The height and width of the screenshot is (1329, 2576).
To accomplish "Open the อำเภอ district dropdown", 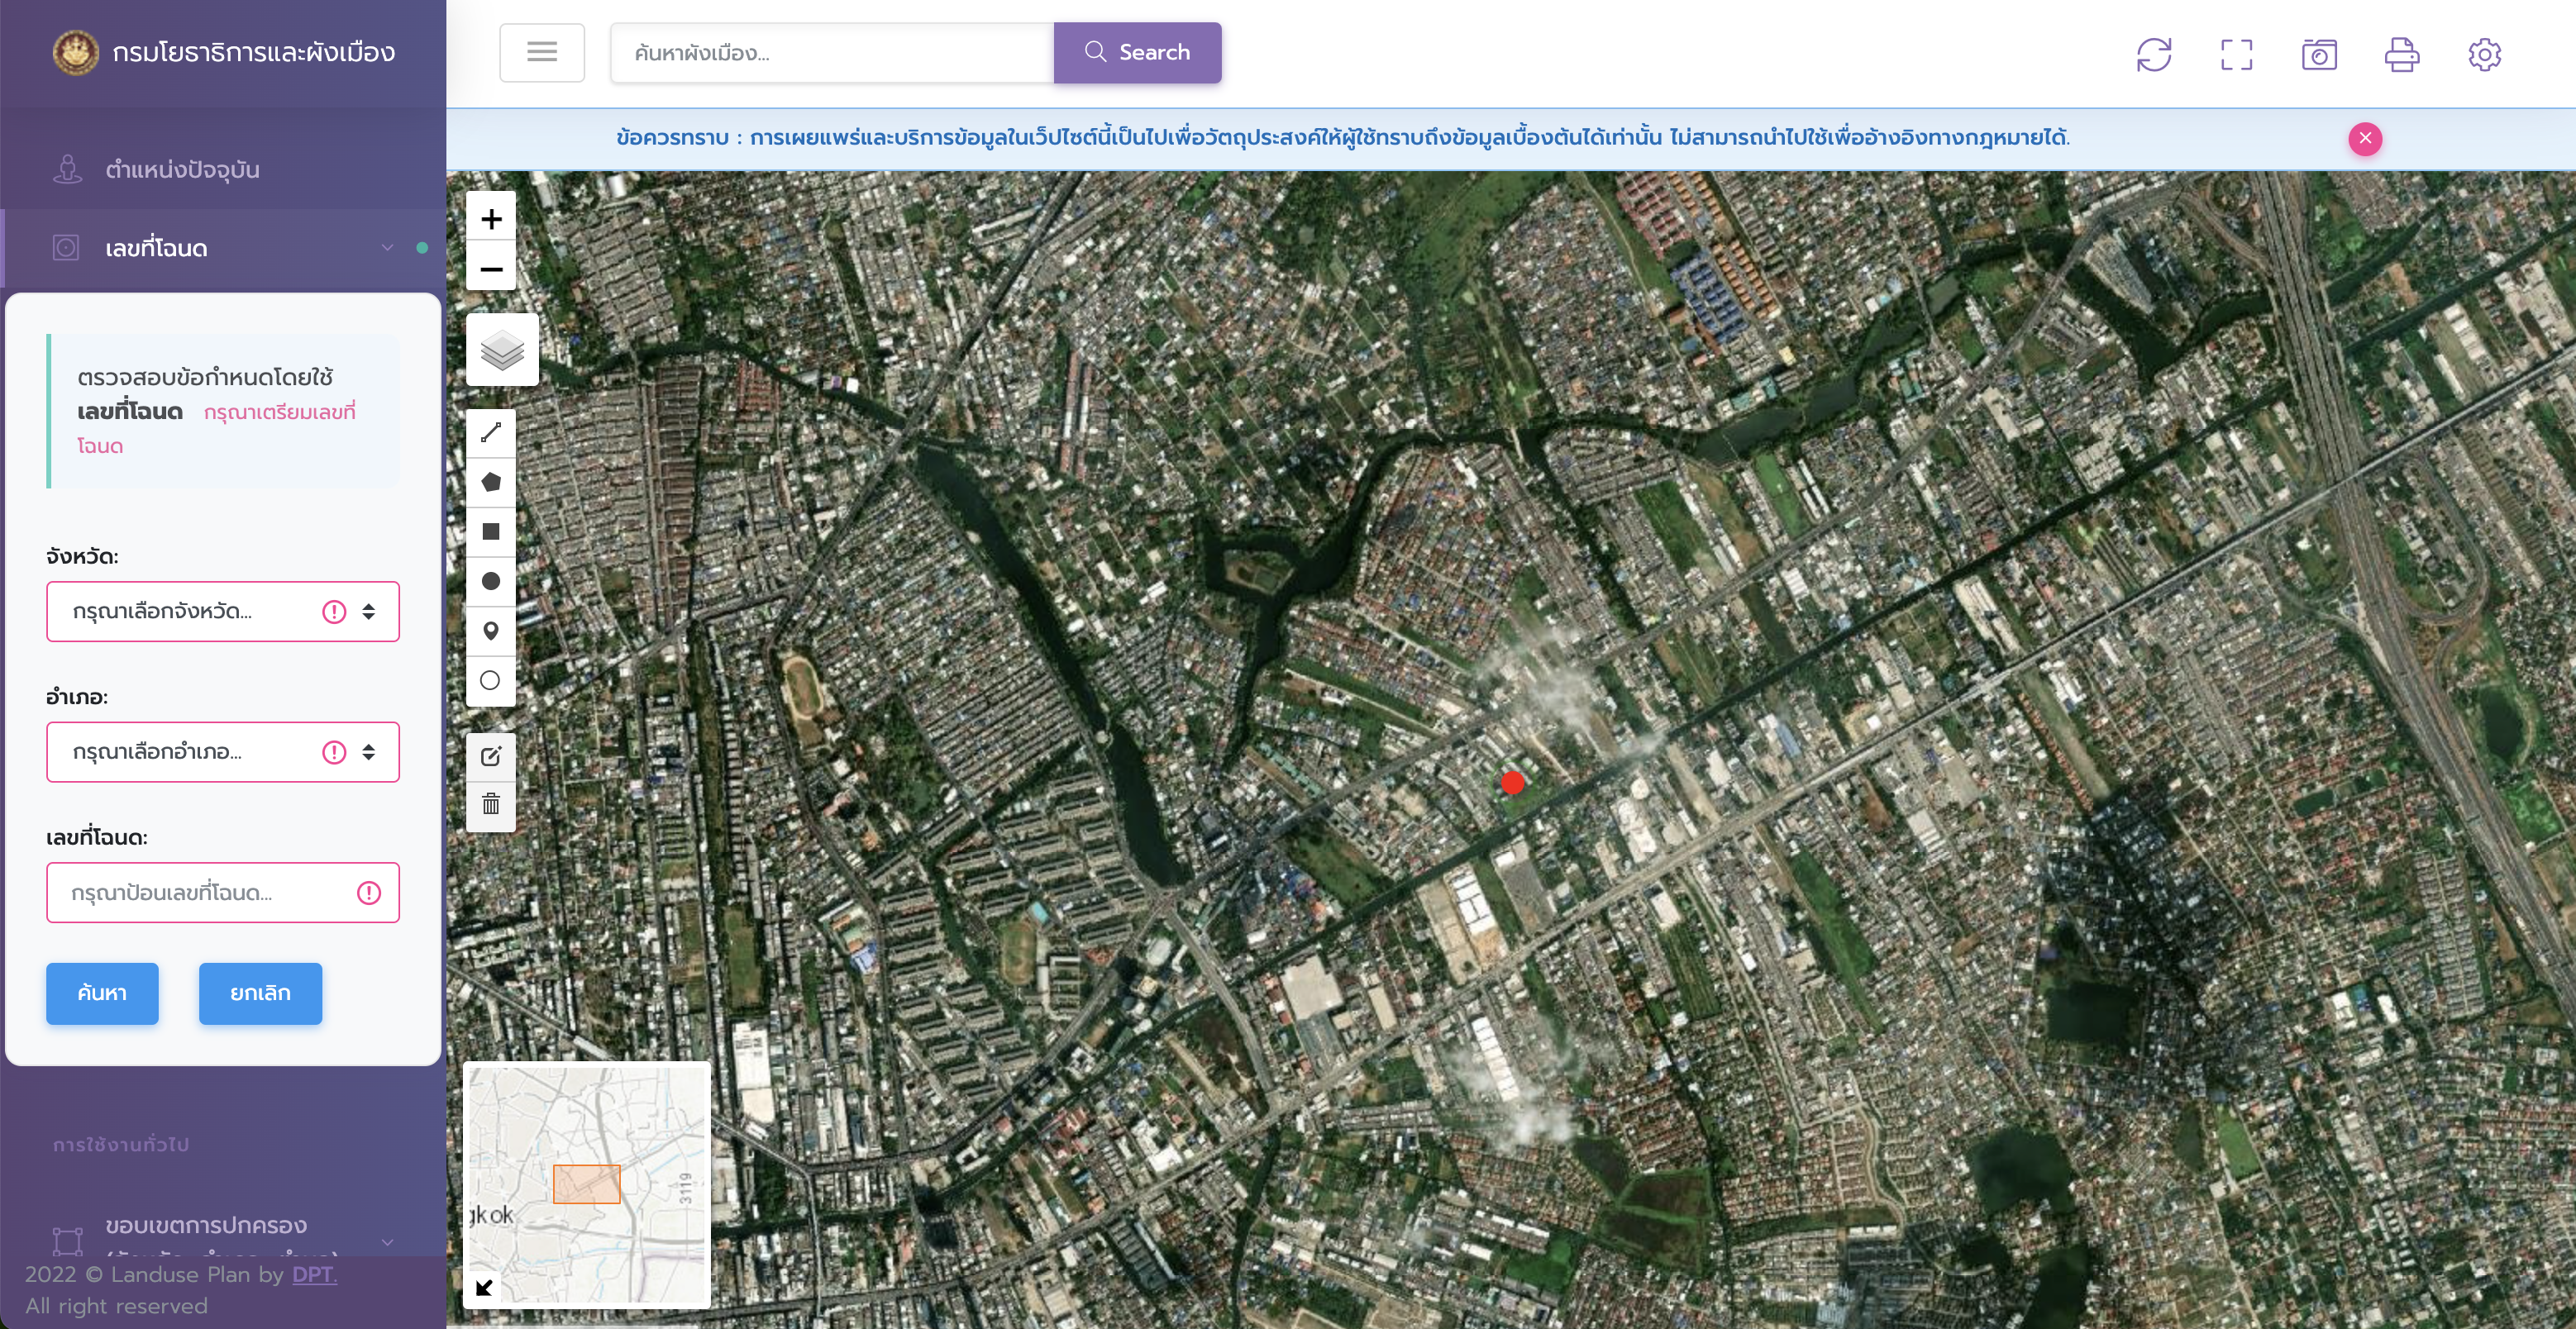I will [x=222, y=752].
